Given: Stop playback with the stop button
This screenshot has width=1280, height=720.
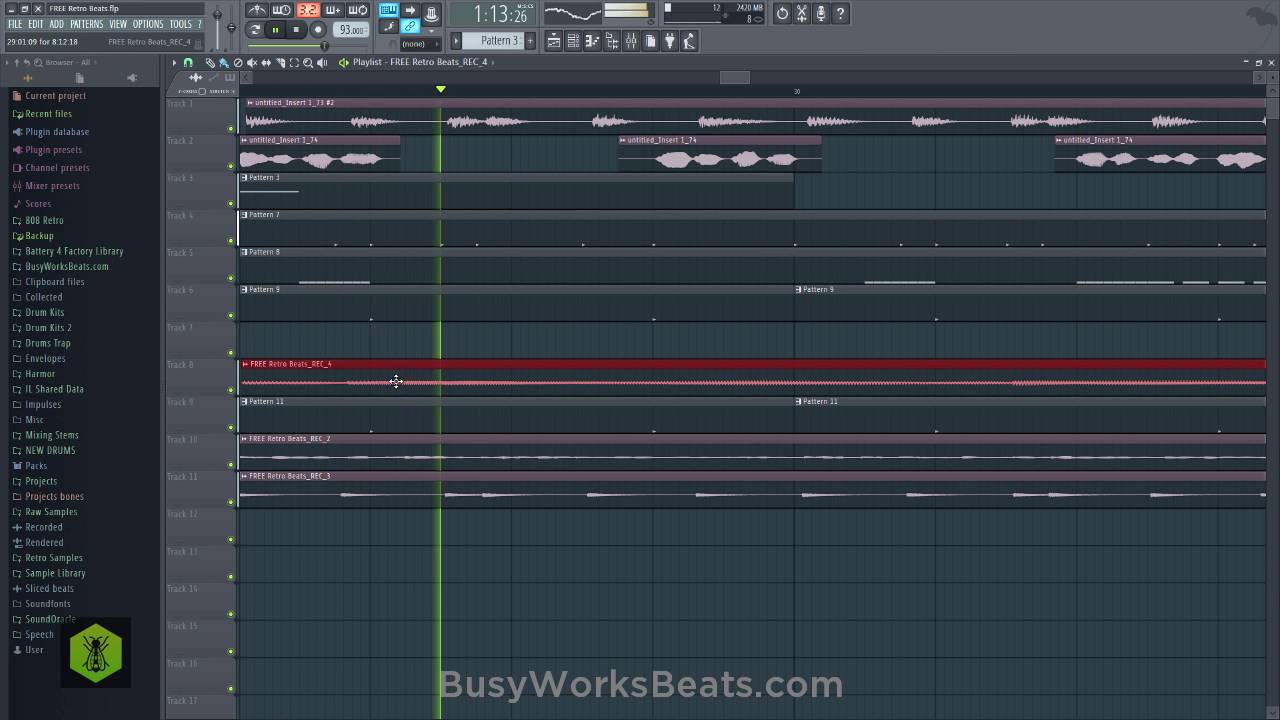Looking at the screenshot, I should point(296,30).
